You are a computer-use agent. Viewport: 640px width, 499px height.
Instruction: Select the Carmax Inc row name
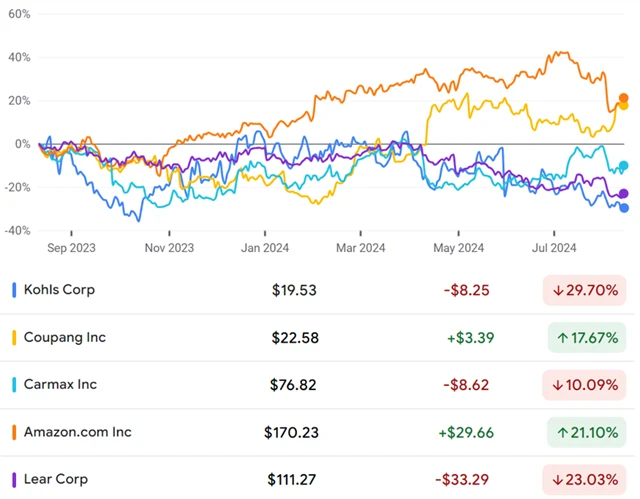[x=62, y=385]
